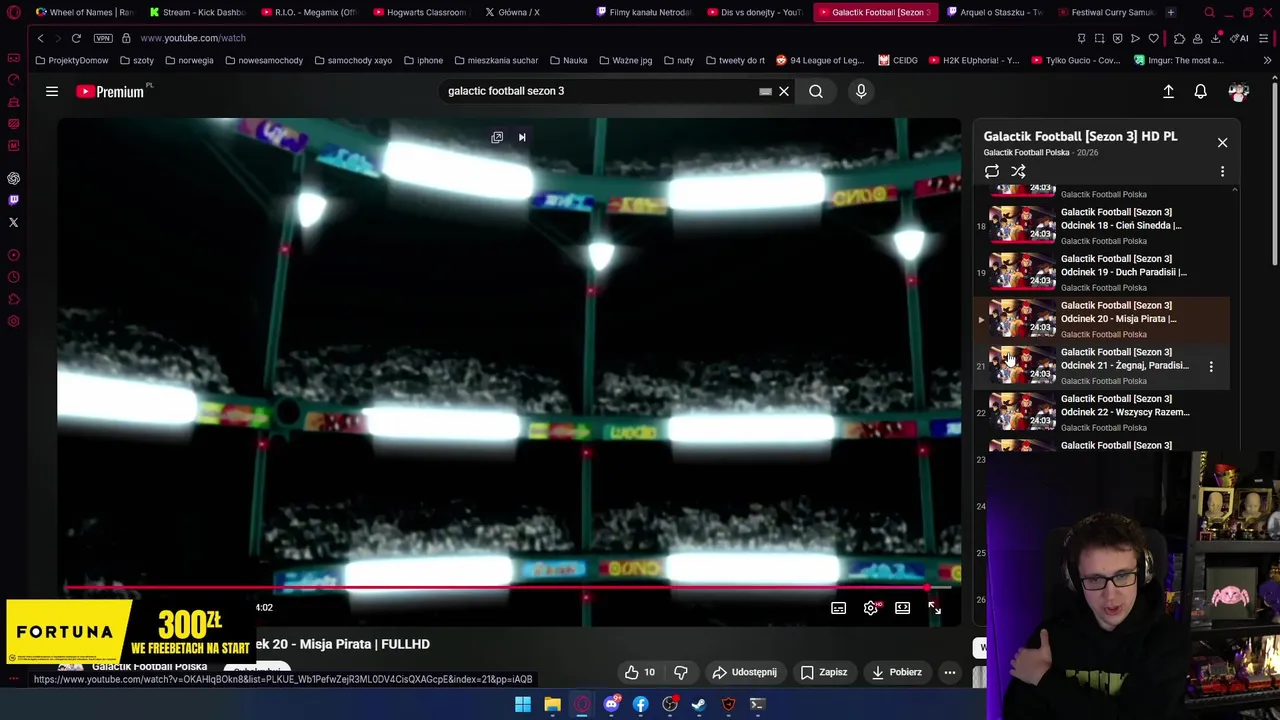1280x720 pixels.
Task: Open Discord from the taskbar
Action: pos(611,705)
